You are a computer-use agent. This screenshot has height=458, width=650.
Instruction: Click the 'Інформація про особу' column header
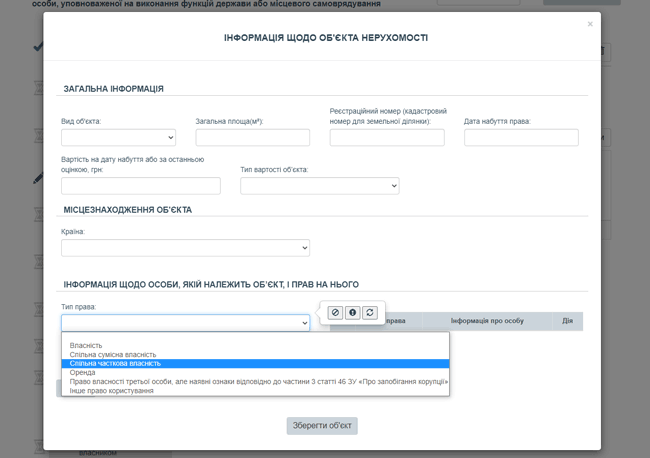point(487,321)
